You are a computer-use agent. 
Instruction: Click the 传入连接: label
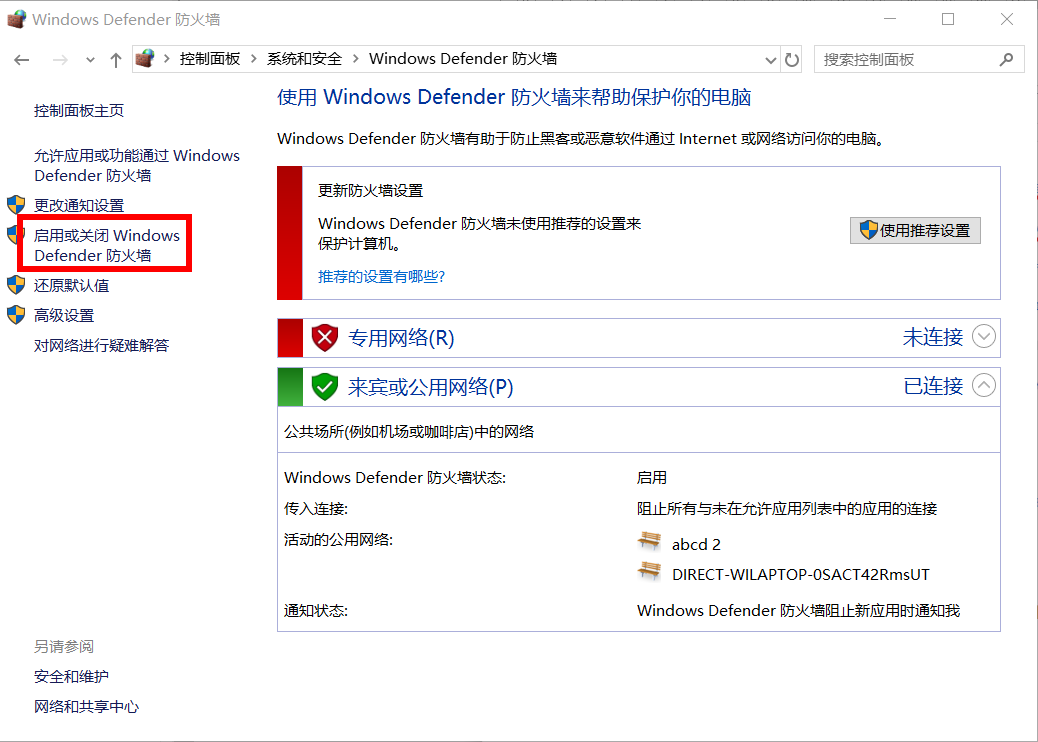click(x=316, y=509)
